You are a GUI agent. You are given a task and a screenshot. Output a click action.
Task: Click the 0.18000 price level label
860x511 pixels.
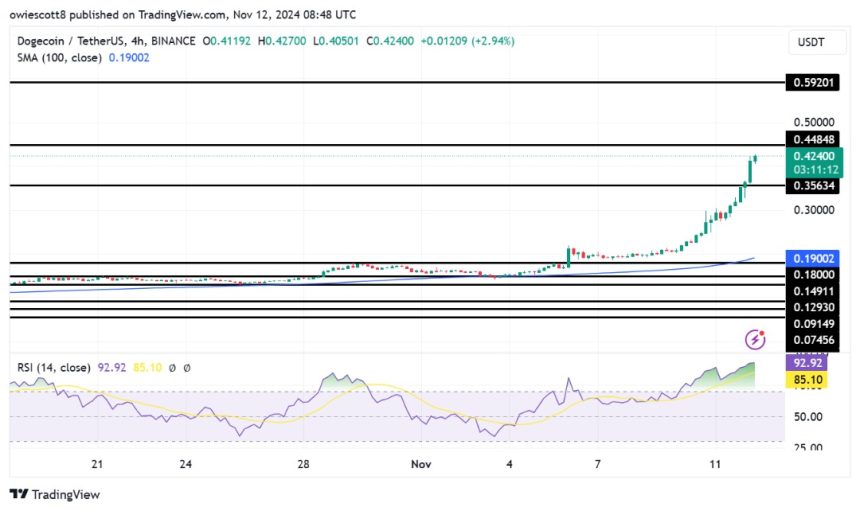pyautogui.click(x=817, y=274)
